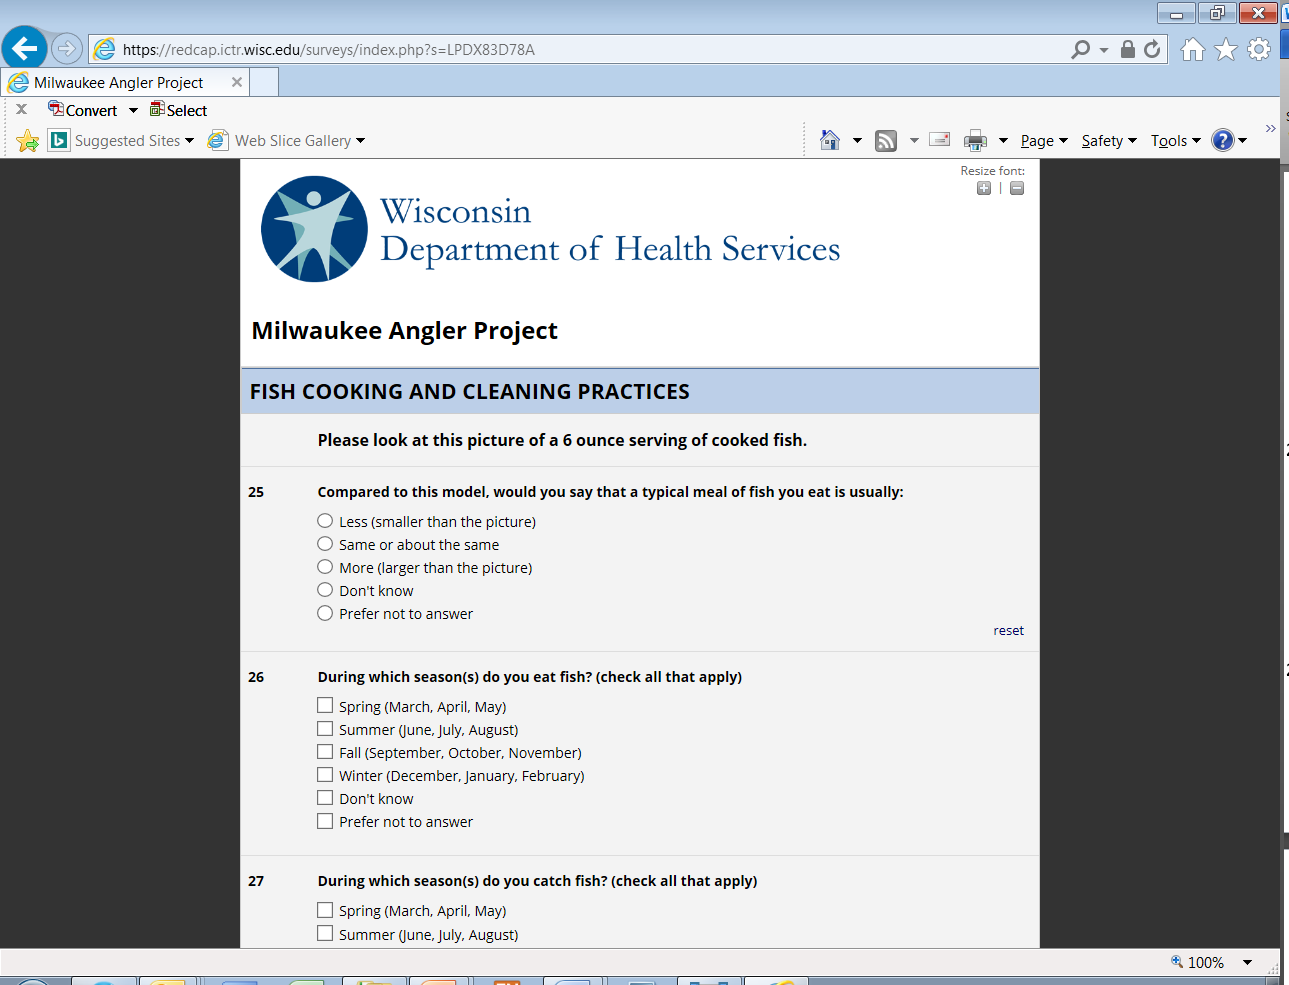Select 'Same or about the same' option
The height and width of the screenshot is (985, 1289).
point(325,544)
